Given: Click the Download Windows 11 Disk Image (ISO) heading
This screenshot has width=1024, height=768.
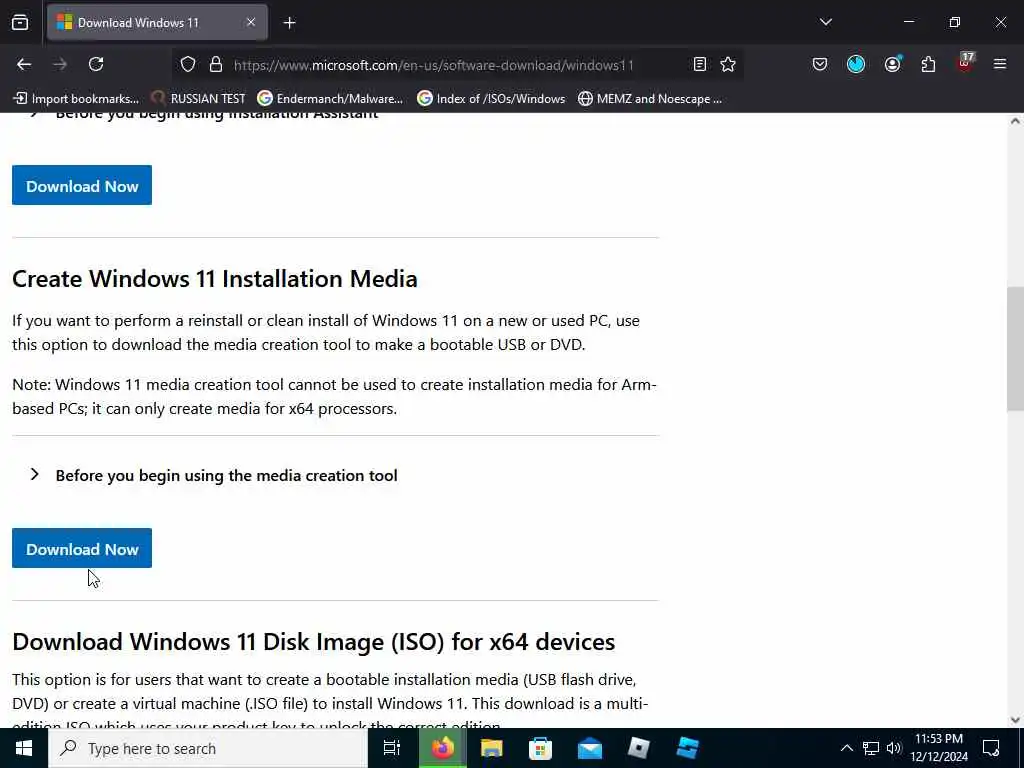Looking at the screenshot, I should (313, 642).
